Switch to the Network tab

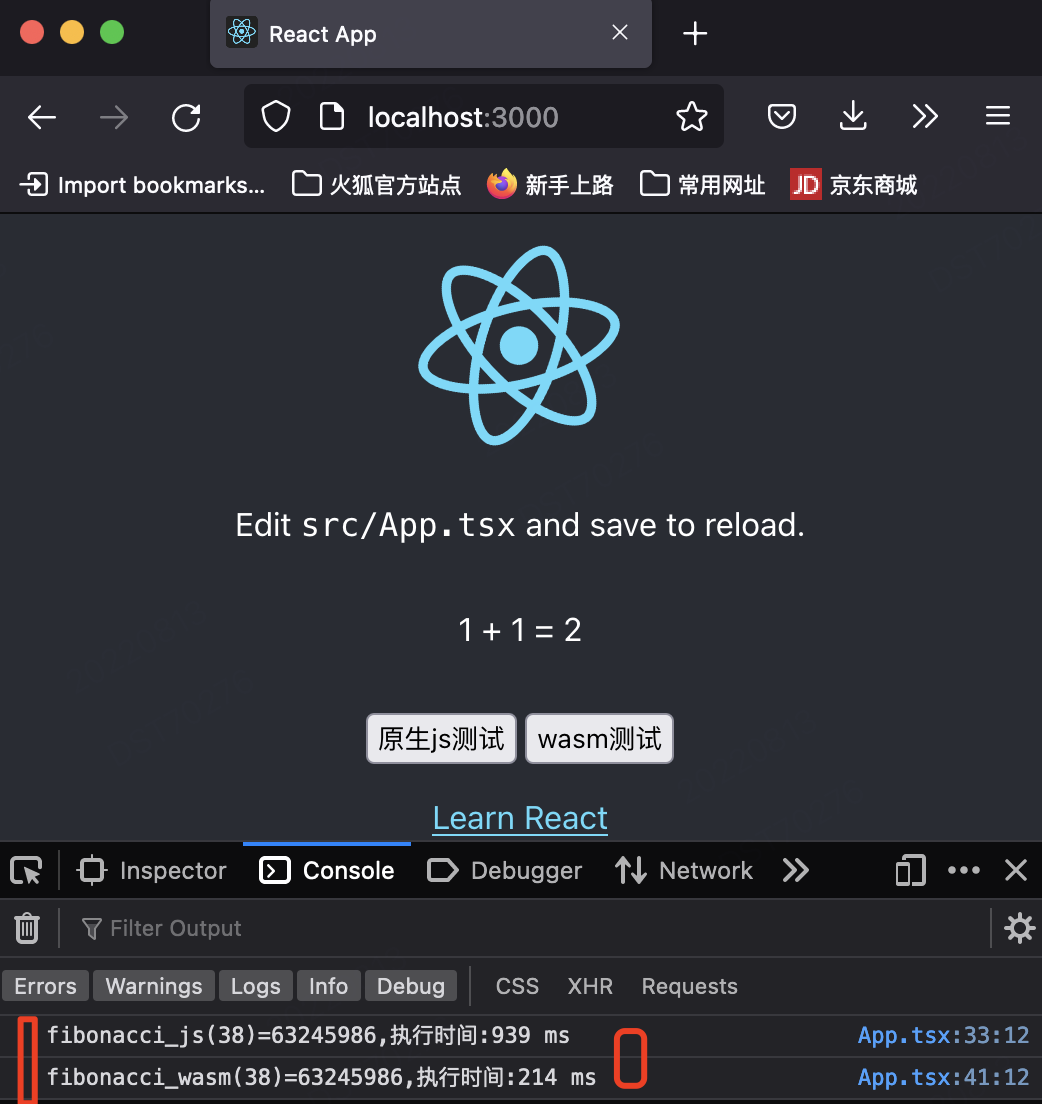(684, 871)
